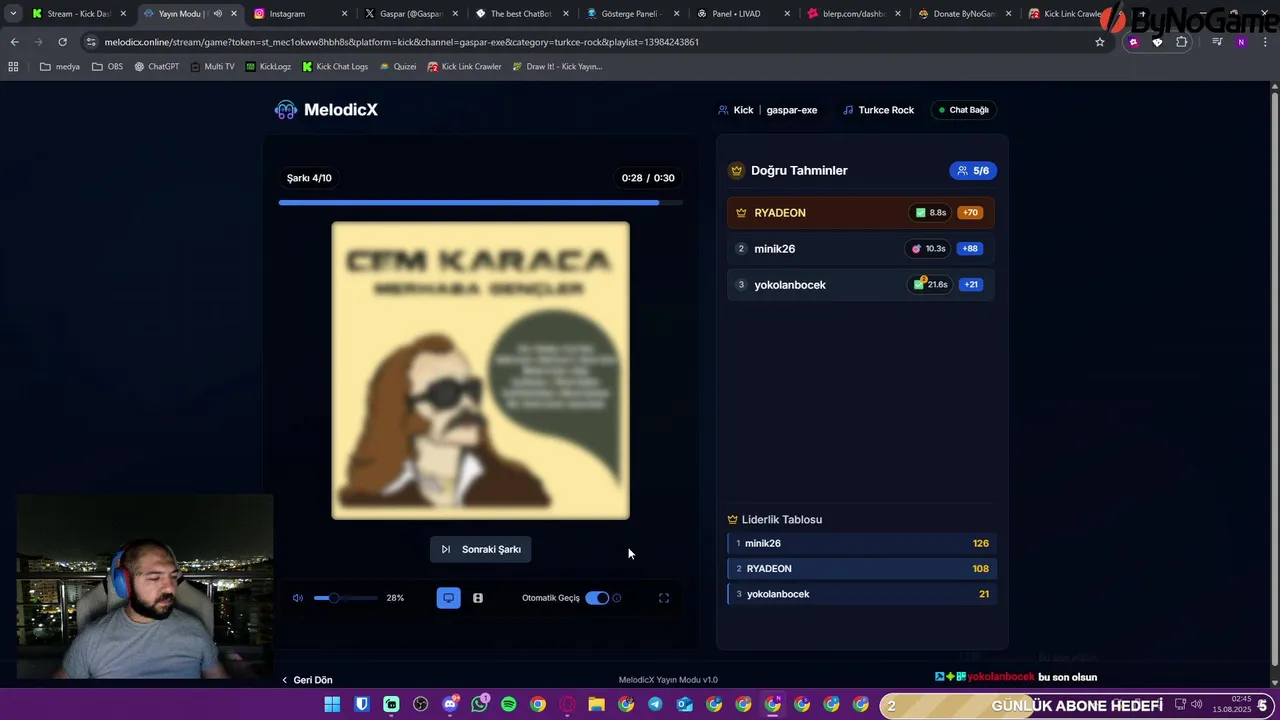Open the Windows Start menu

pos(332,705)
